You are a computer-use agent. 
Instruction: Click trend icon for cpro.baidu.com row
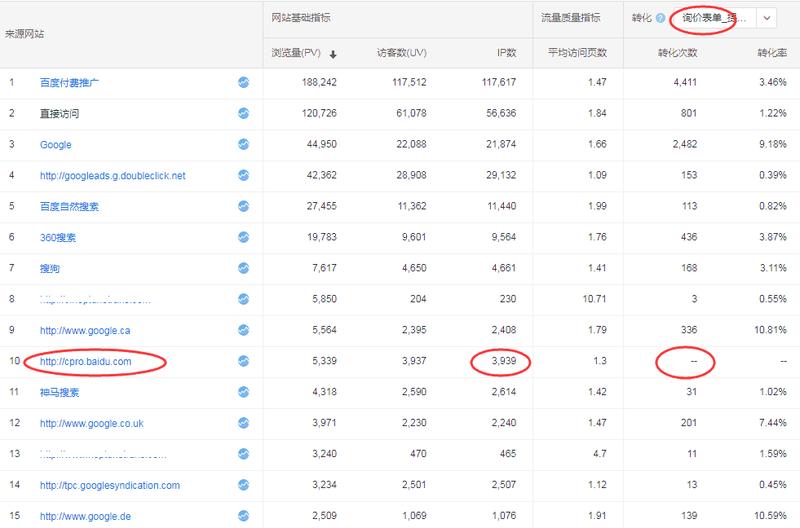point(244,361)
